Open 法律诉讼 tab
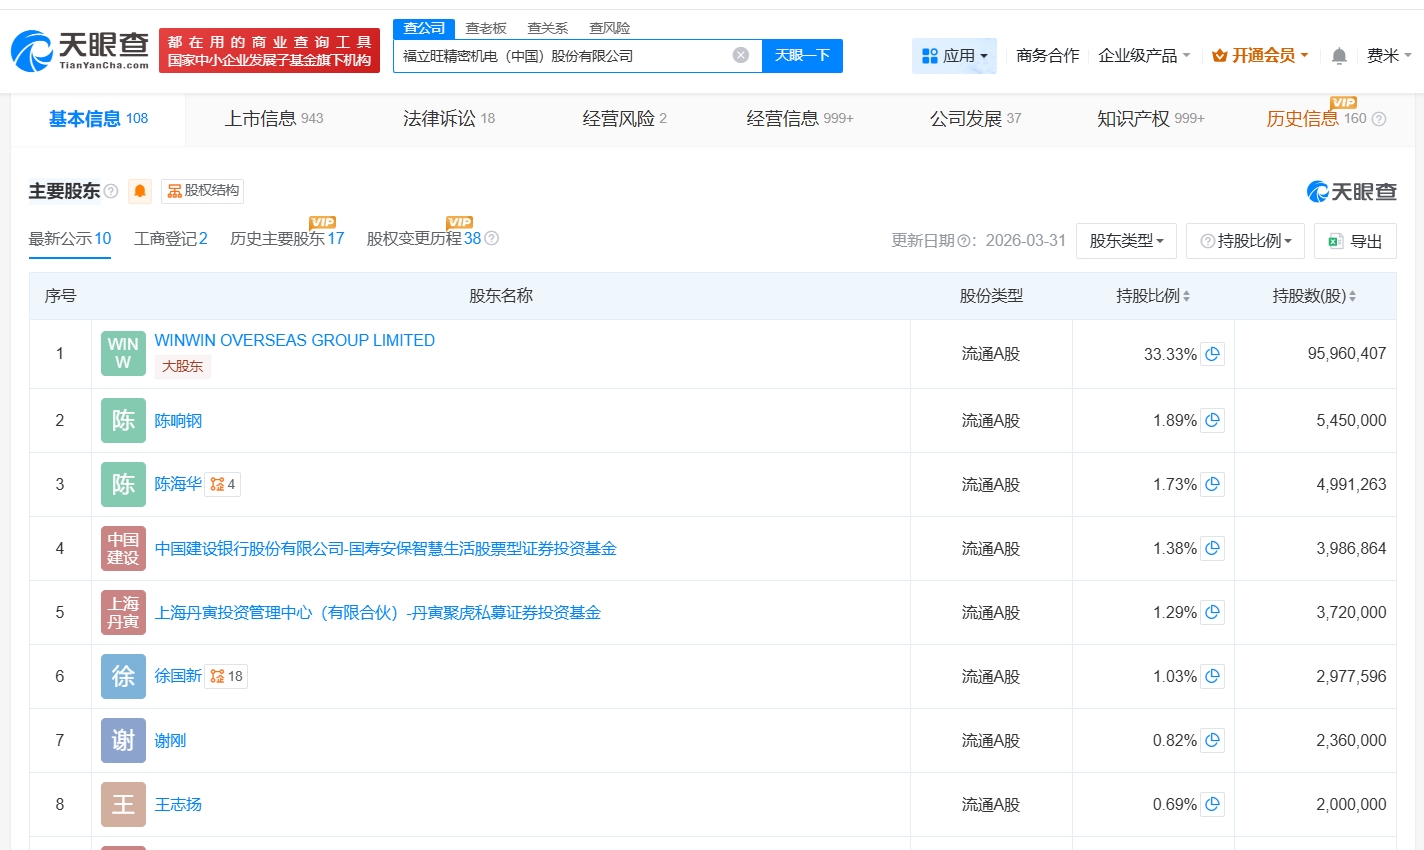Image resolution: width=1424 pixels, height=850 pixels. coord(449,119)
